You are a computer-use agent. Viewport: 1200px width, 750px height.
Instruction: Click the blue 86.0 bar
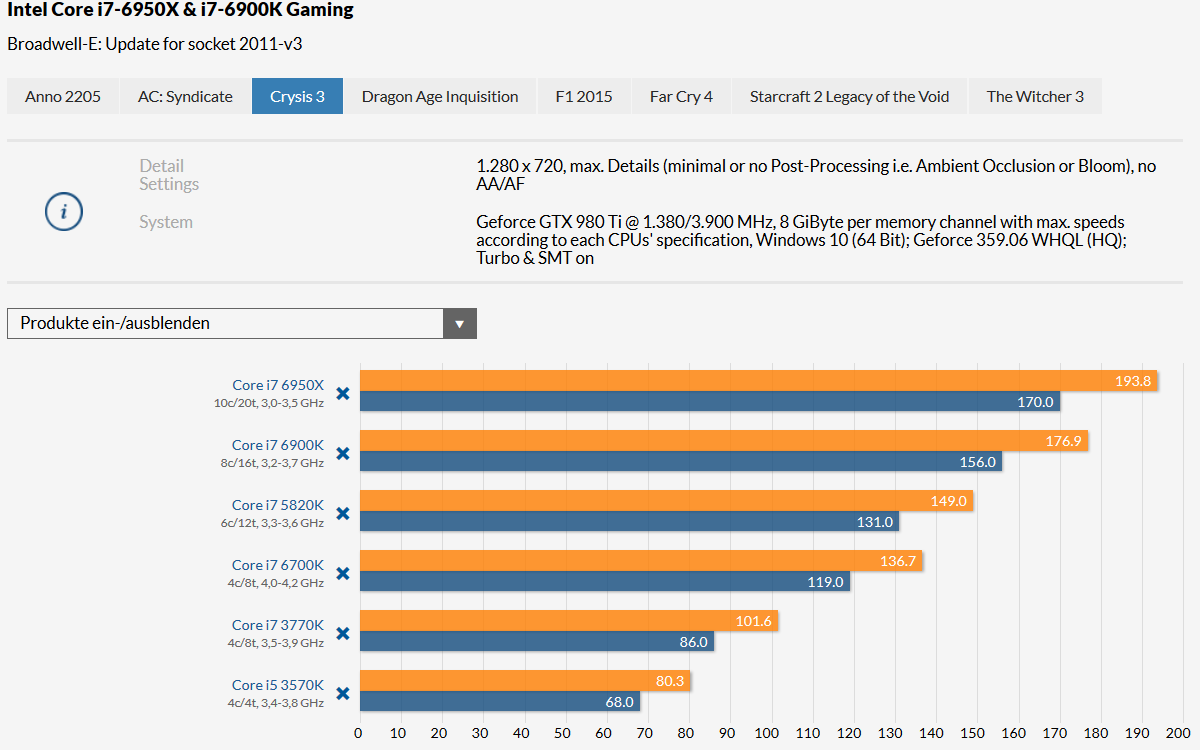[537, 642]
